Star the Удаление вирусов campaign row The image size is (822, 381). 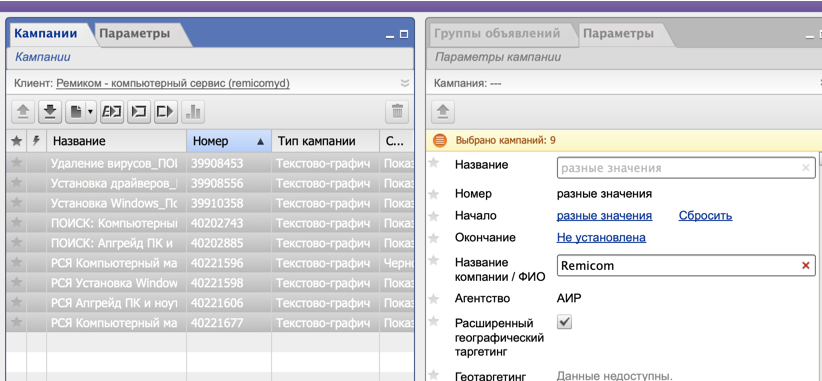pyautogui.click(x=16, y=164)
